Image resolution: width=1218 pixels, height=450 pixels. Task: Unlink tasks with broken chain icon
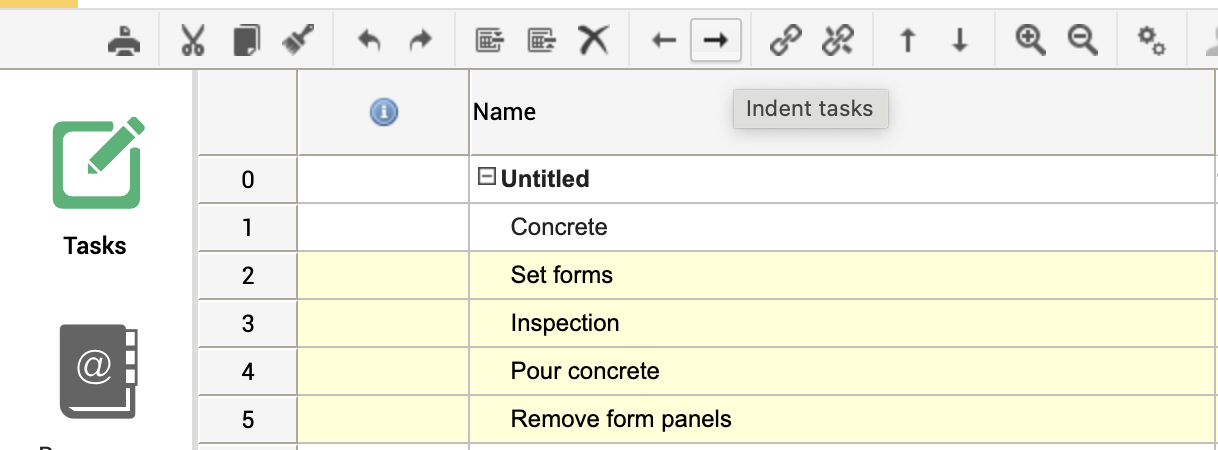(836, 40)
